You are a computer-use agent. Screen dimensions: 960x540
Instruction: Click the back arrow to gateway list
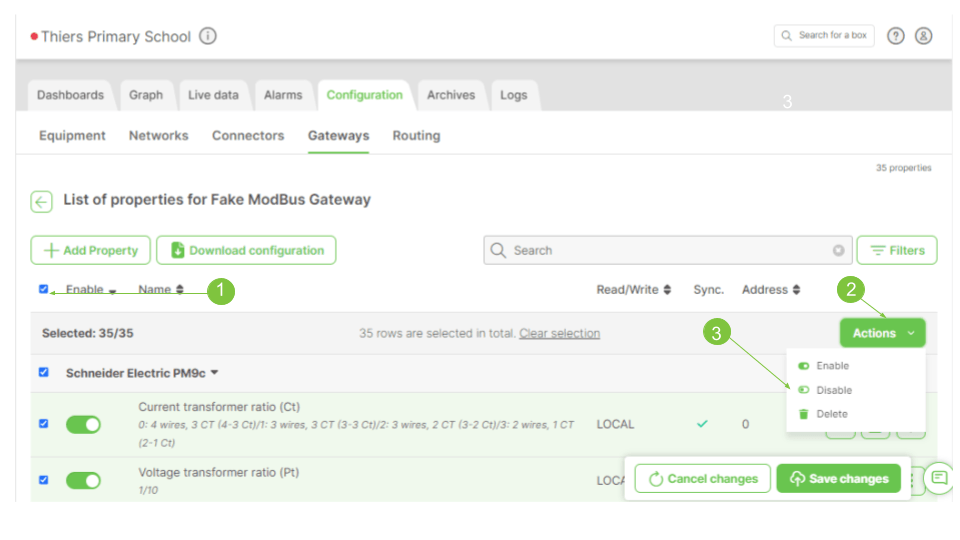[x=41, y=201]
